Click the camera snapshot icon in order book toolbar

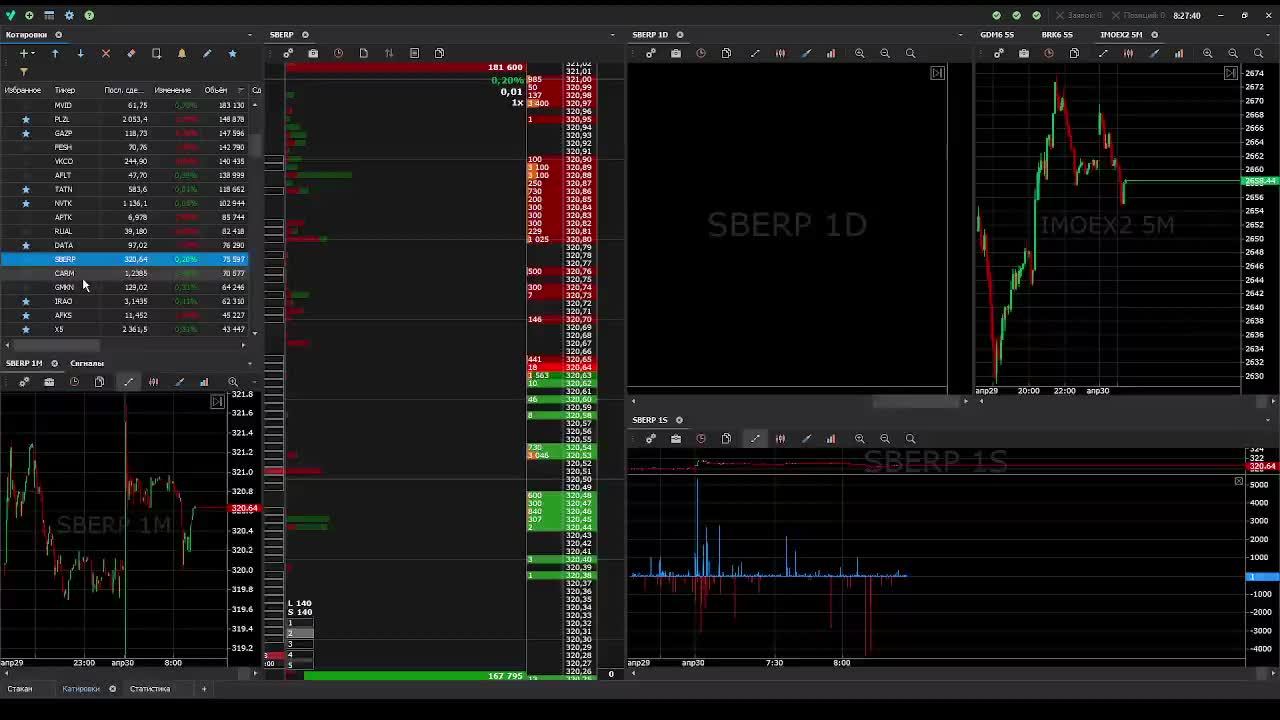[313, 53]
